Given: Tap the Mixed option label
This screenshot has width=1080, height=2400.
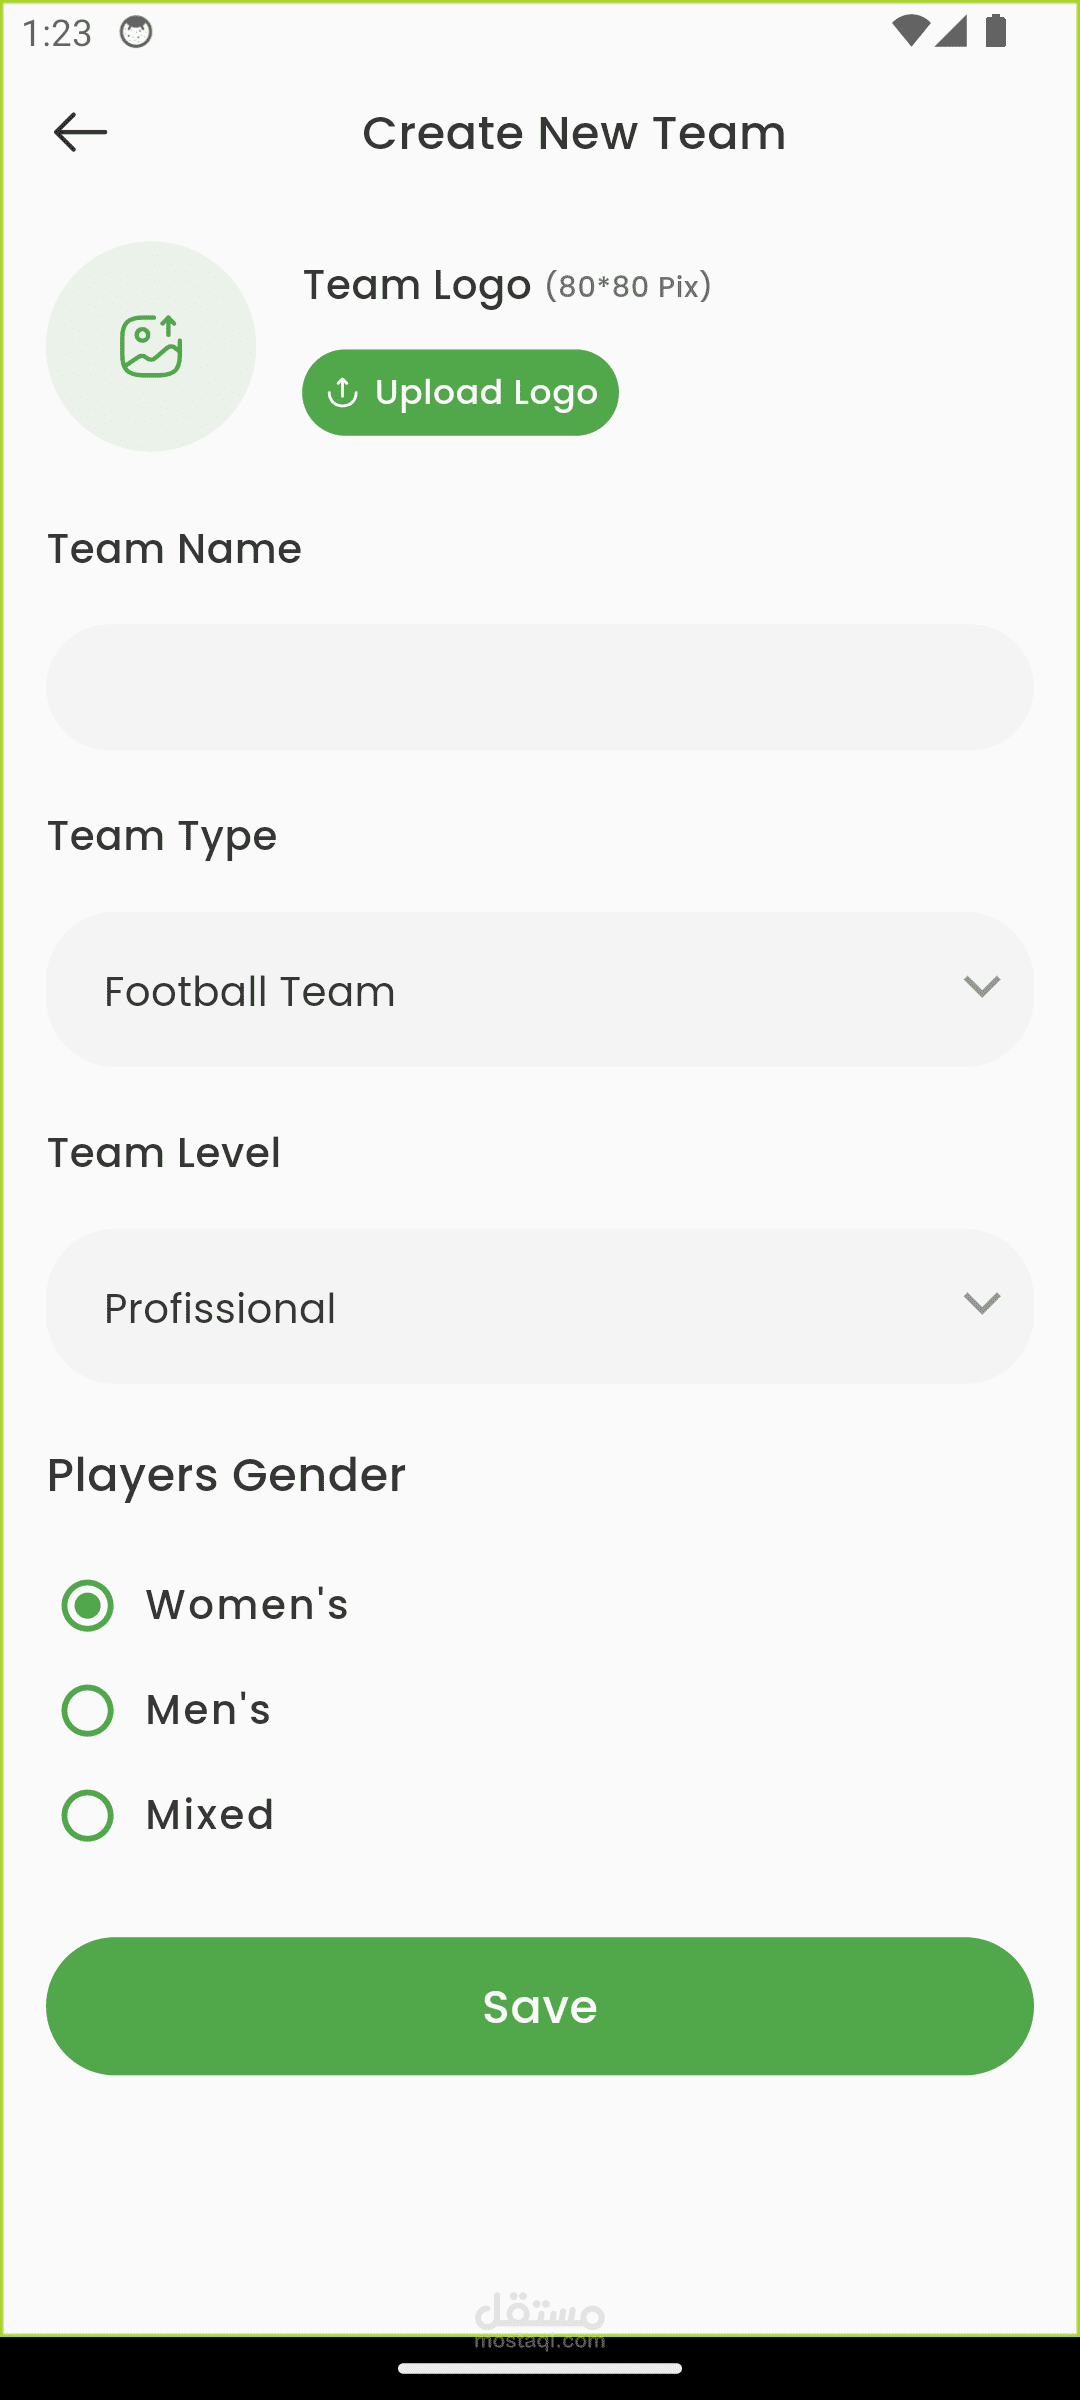Looking at the screenshot, I should (210, 1815).
